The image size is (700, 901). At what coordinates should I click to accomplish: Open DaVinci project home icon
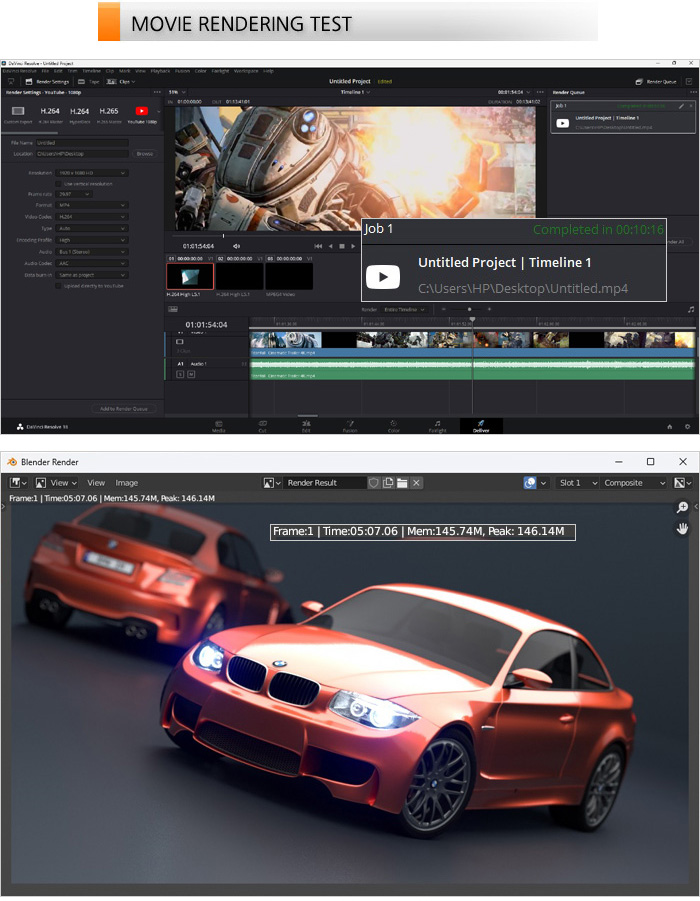tap(670, 426)
